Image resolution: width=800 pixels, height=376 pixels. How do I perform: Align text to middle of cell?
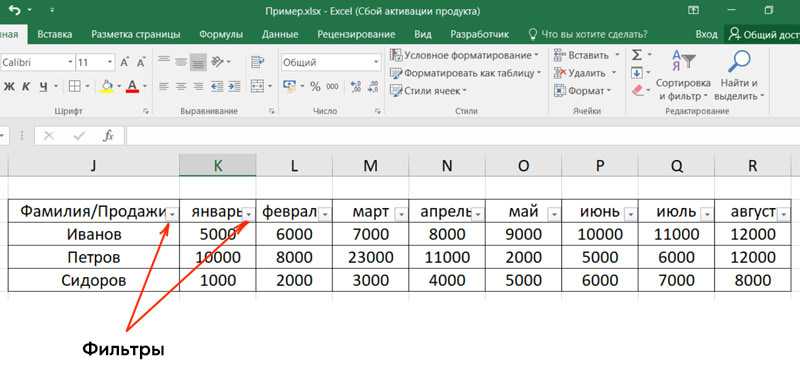181,62
